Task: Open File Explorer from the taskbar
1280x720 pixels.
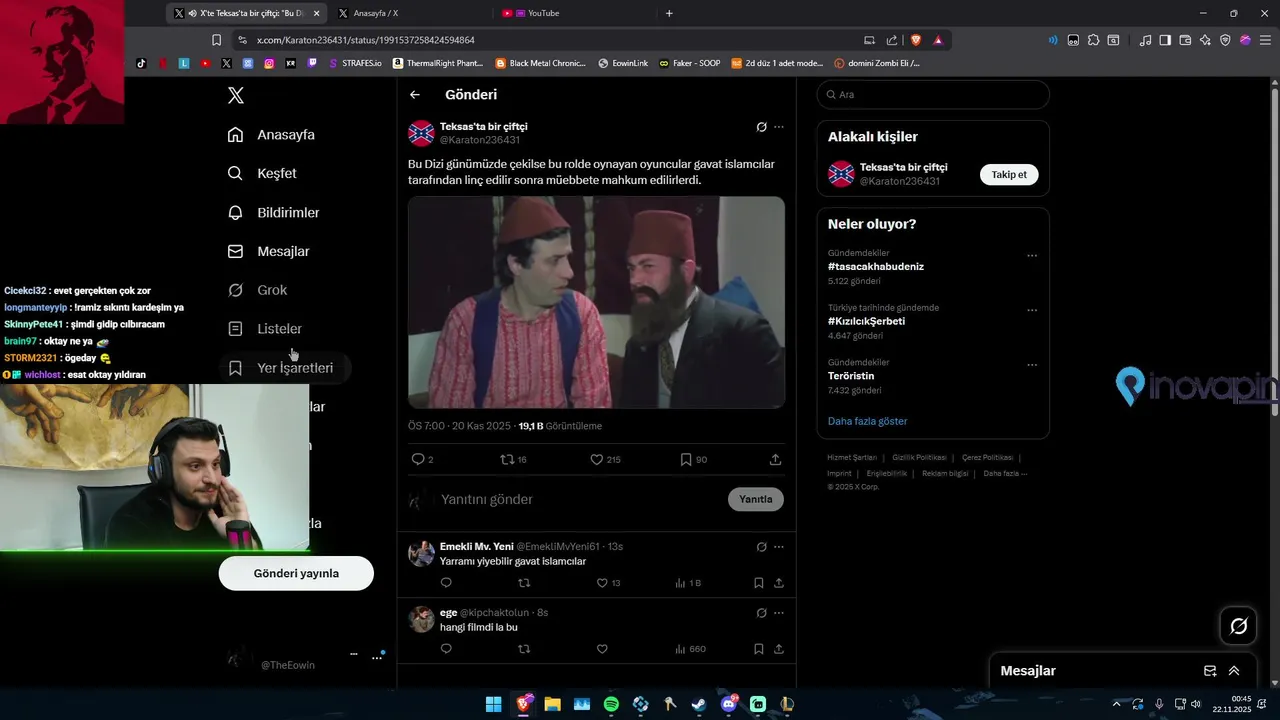Action: 552,704
